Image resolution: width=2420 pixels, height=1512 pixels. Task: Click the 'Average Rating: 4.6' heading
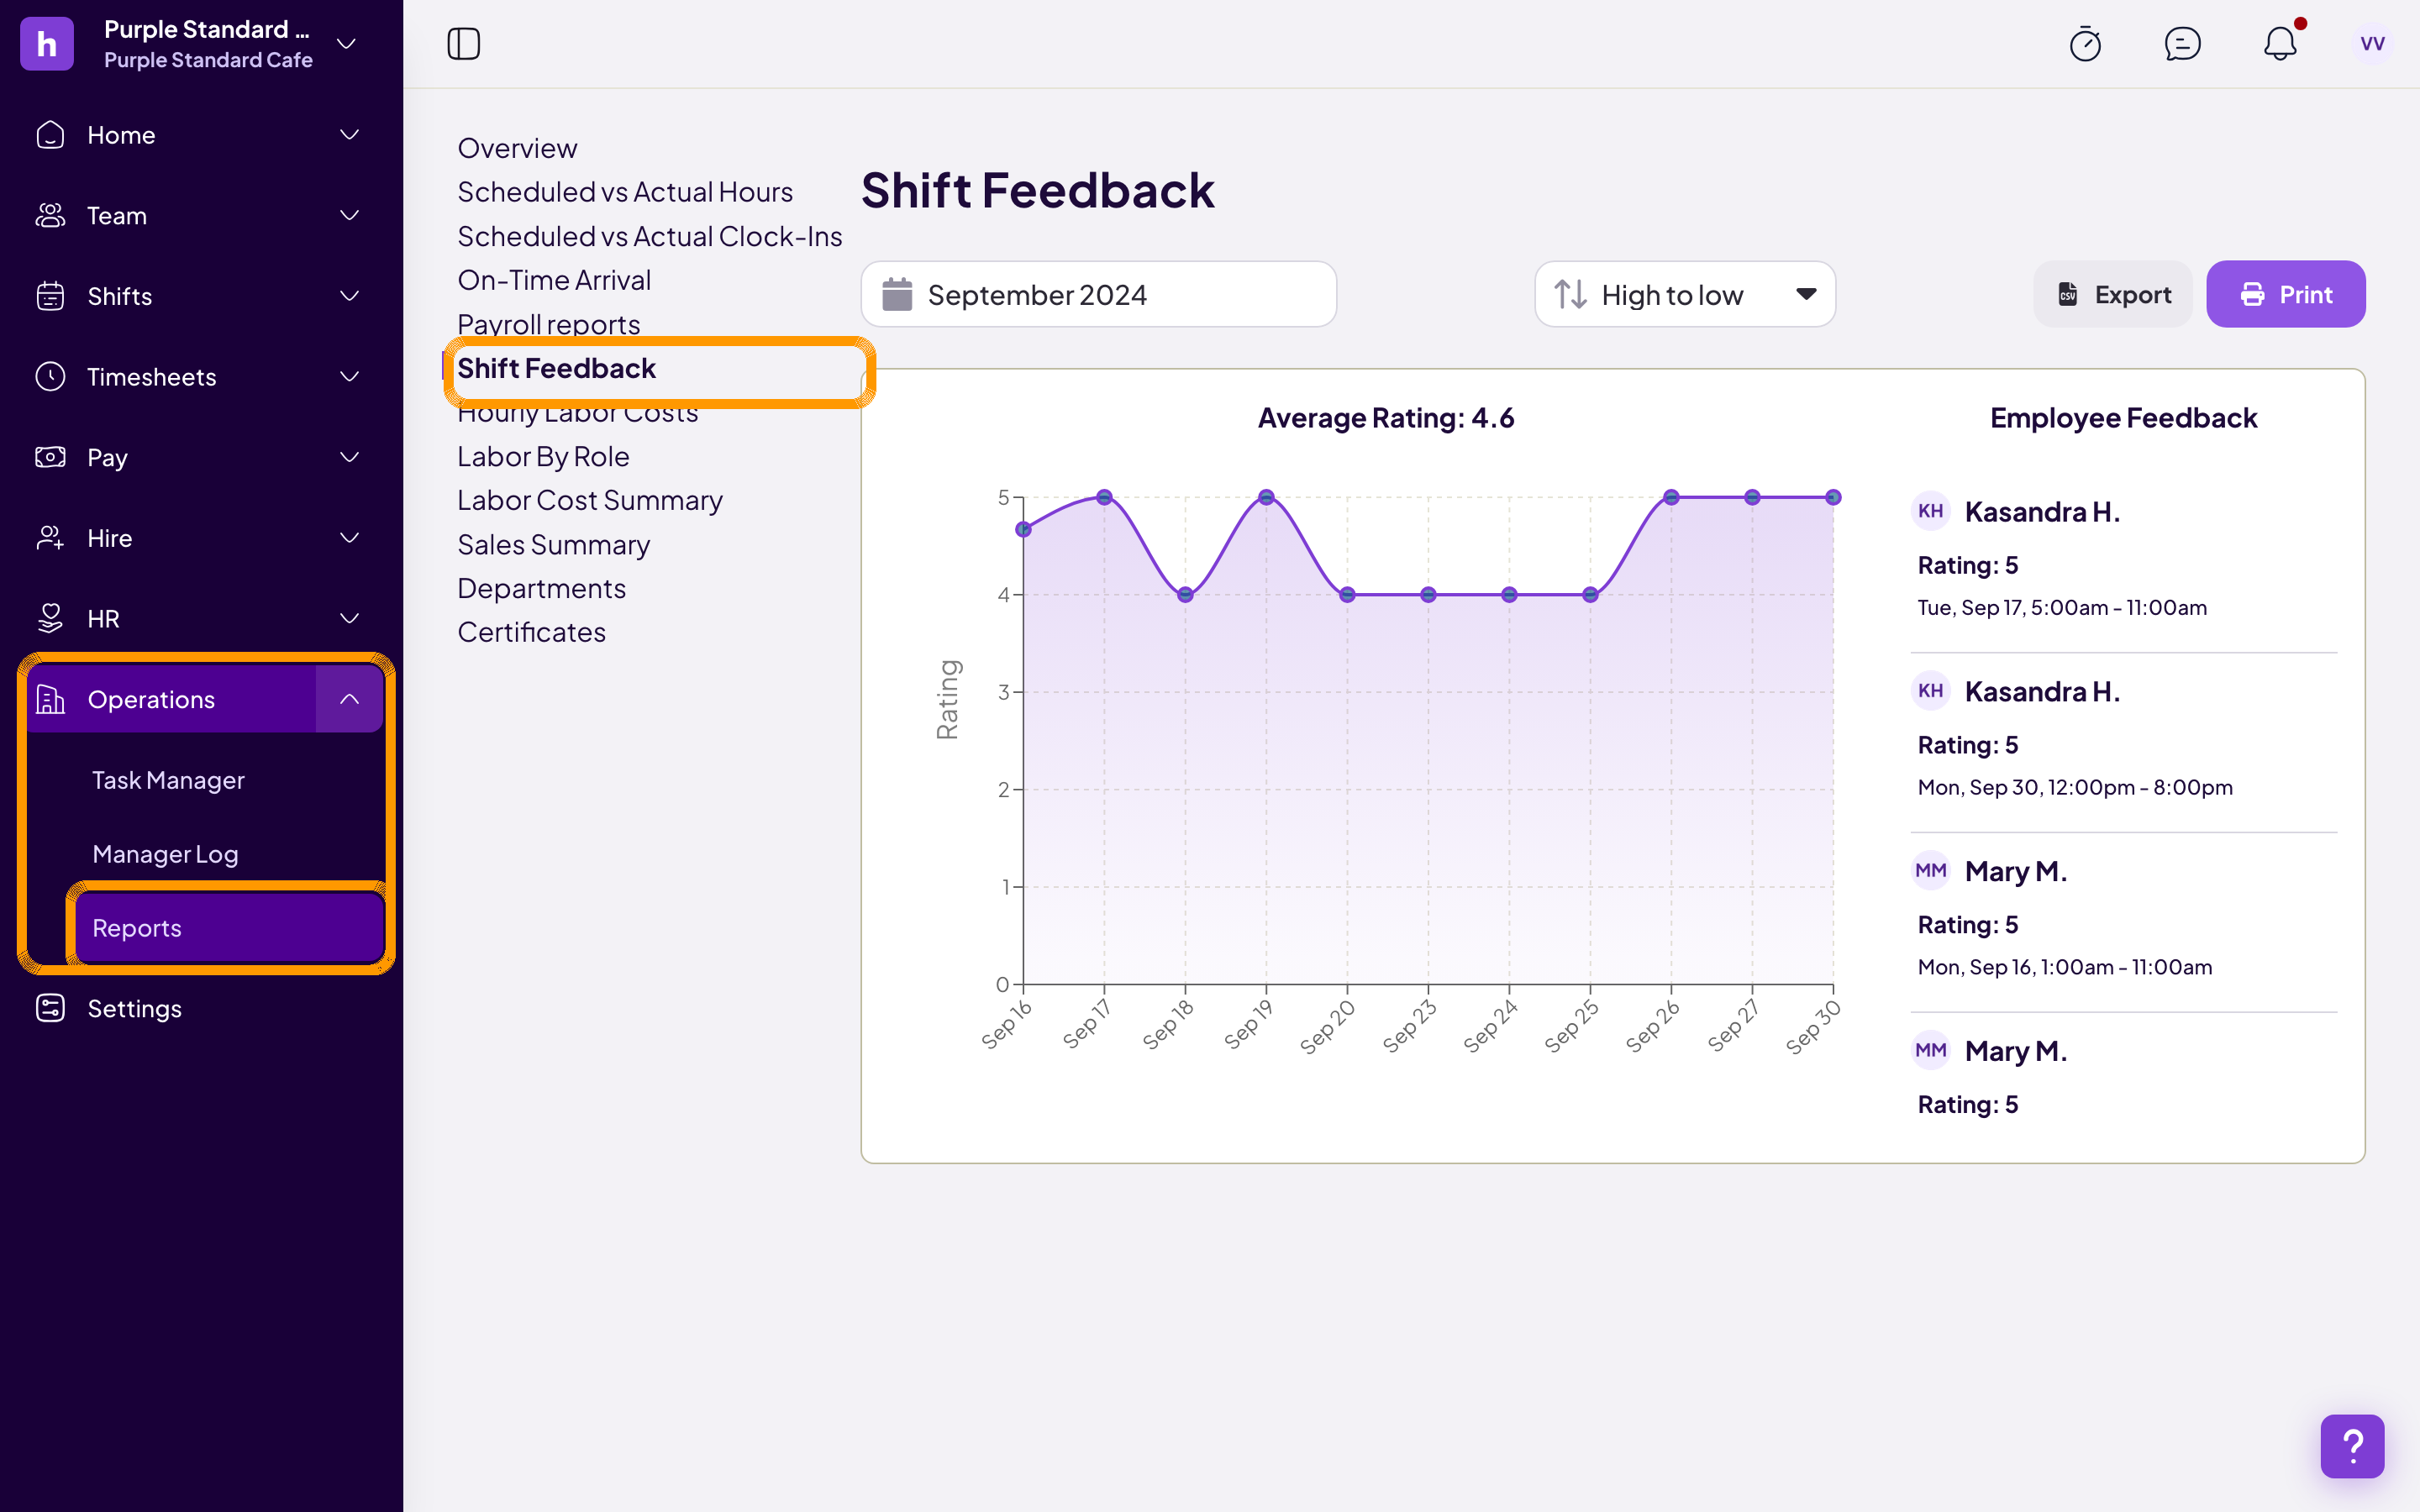click(x=1385, y=418)
